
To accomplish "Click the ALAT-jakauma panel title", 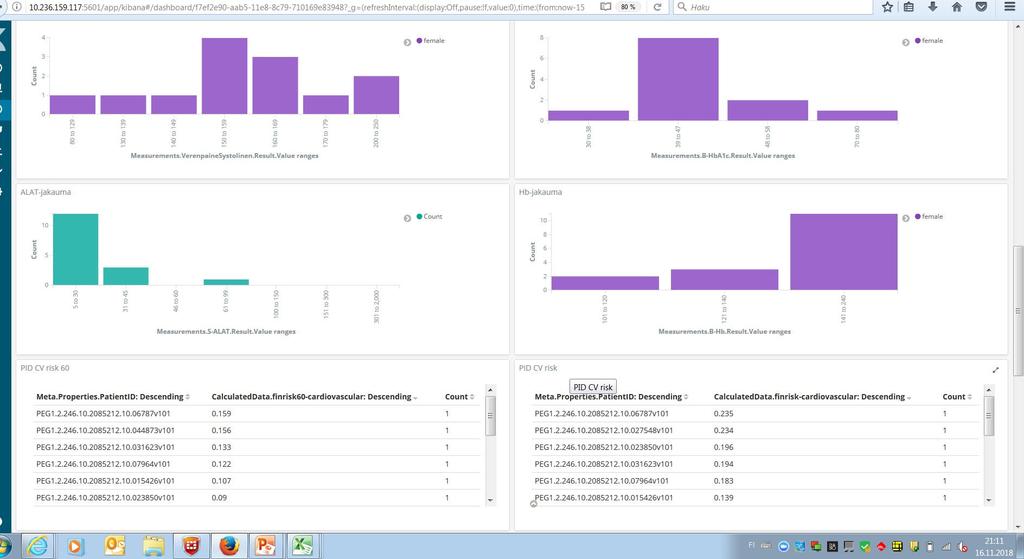I will pos(46,192).
